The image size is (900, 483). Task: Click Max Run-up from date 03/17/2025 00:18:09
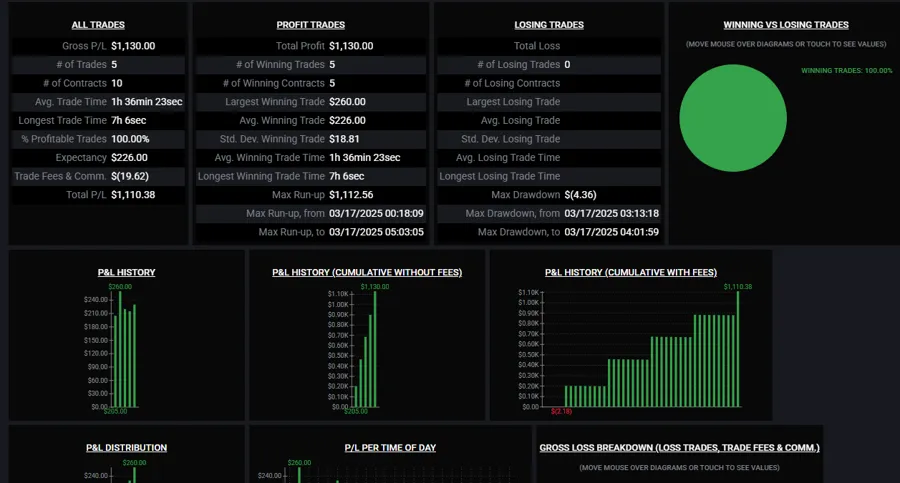tap(377, 214)
